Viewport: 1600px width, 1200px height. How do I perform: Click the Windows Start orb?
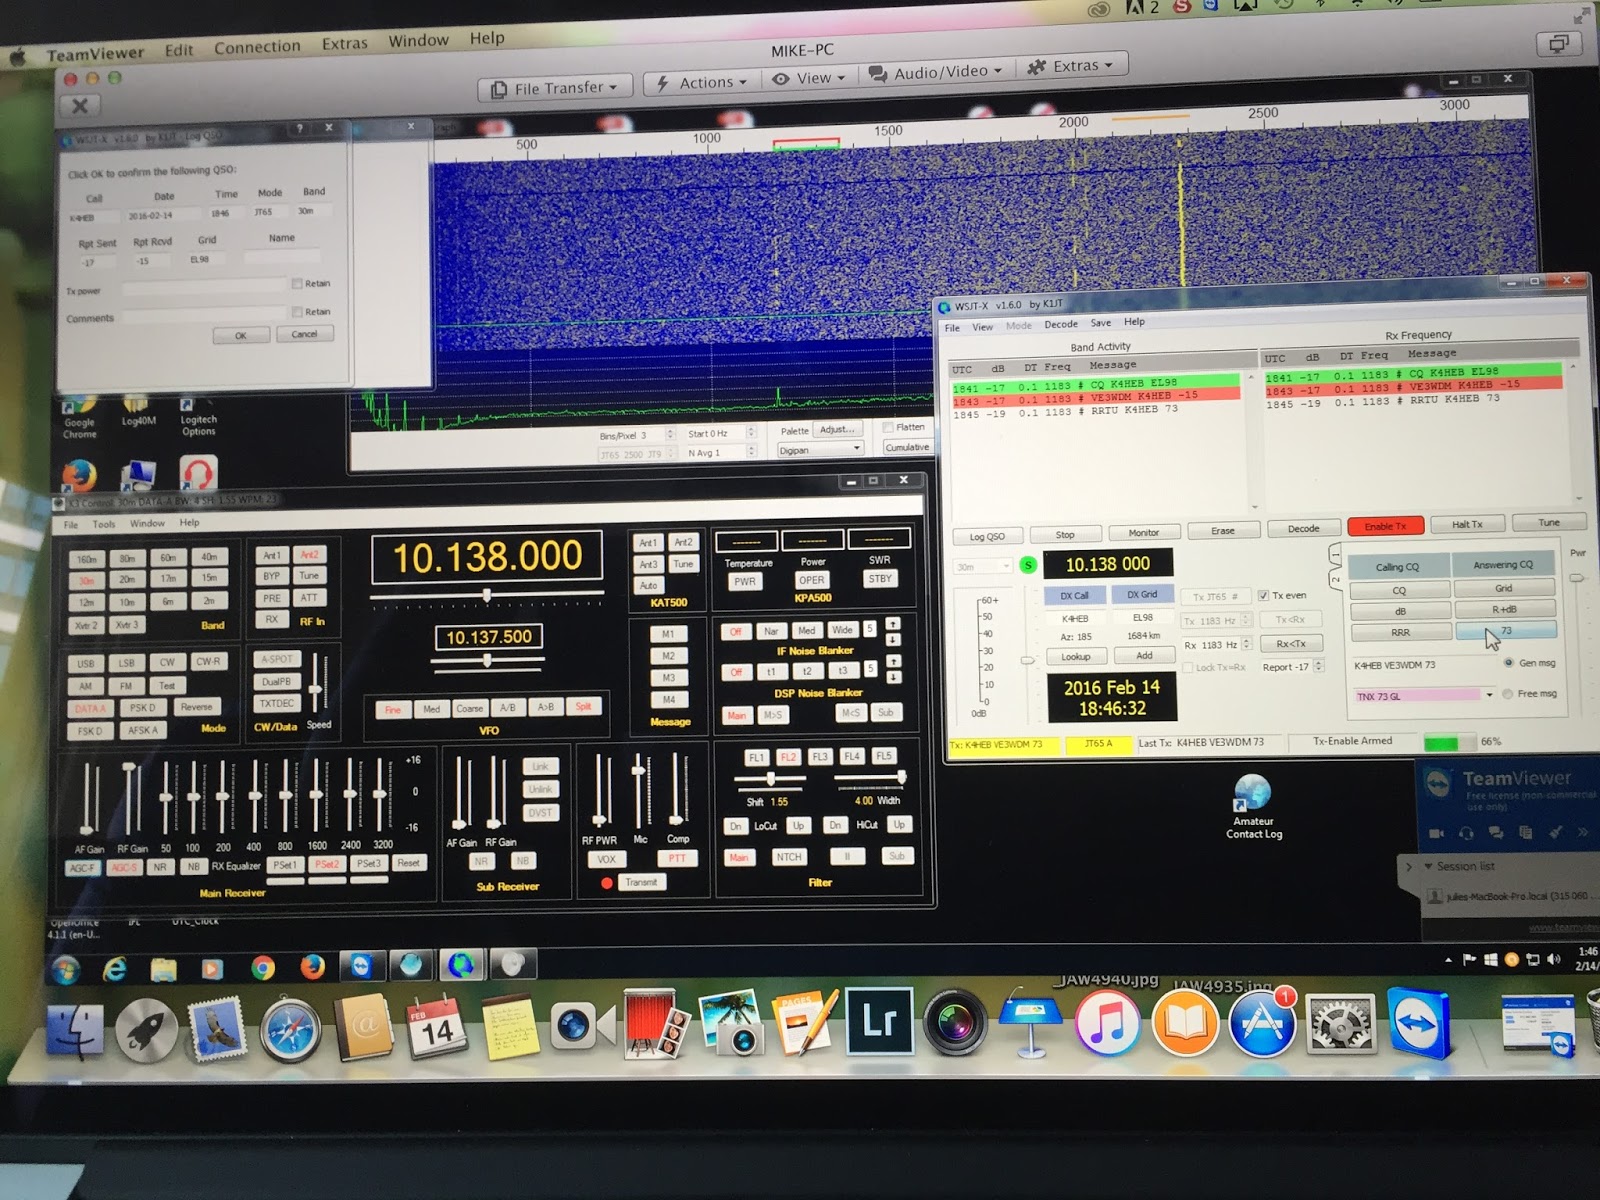click(x=66, y=968)
